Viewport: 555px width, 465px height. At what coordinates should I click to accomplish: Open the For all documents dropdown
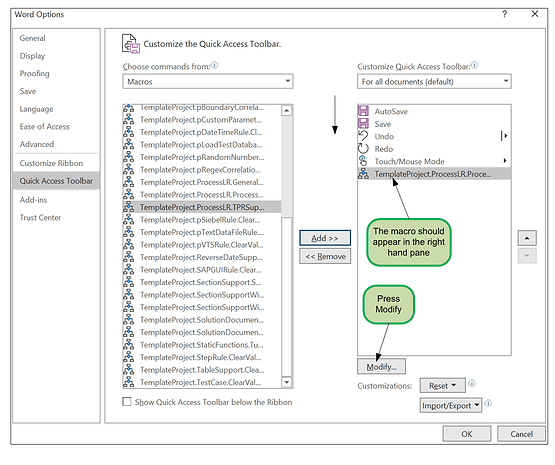click(434, 82)
